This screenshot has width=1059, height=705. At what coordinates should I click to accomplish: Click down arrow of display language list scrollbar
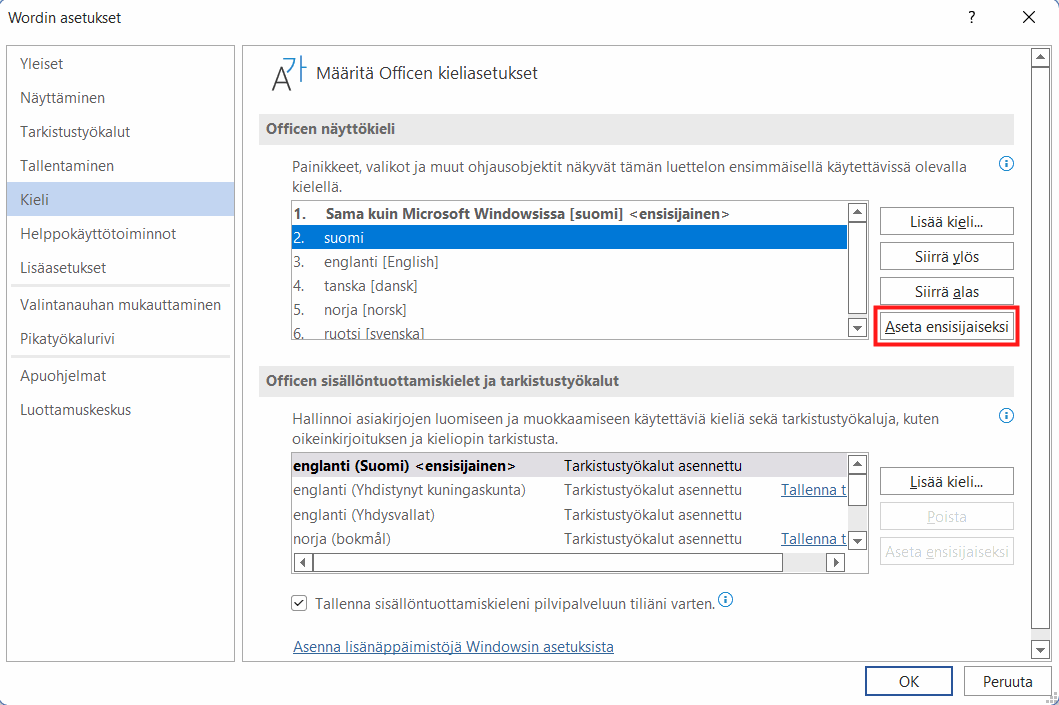pyautogui.click(x=857, y=328)
